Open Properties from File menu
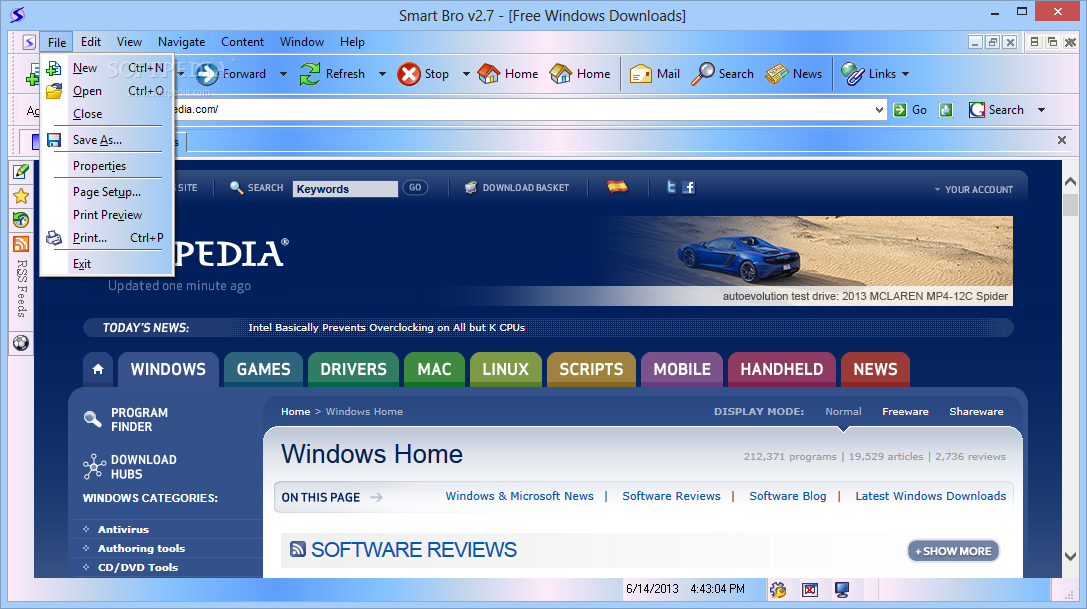 [107, 166]
